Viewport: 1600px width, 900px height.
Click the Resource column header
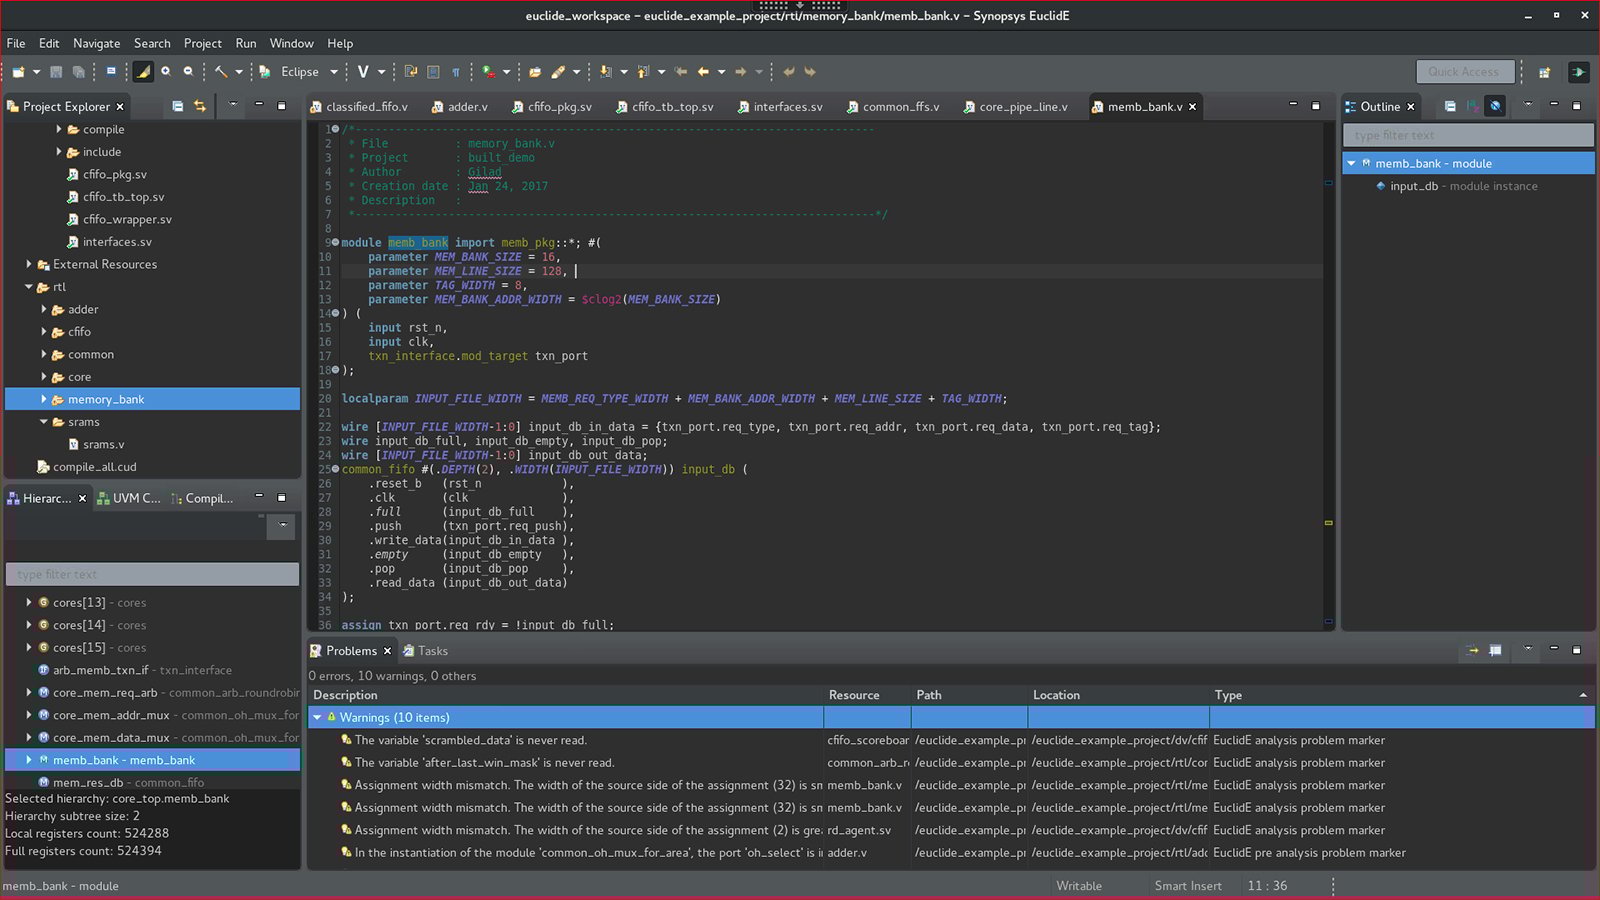point(853,695)
